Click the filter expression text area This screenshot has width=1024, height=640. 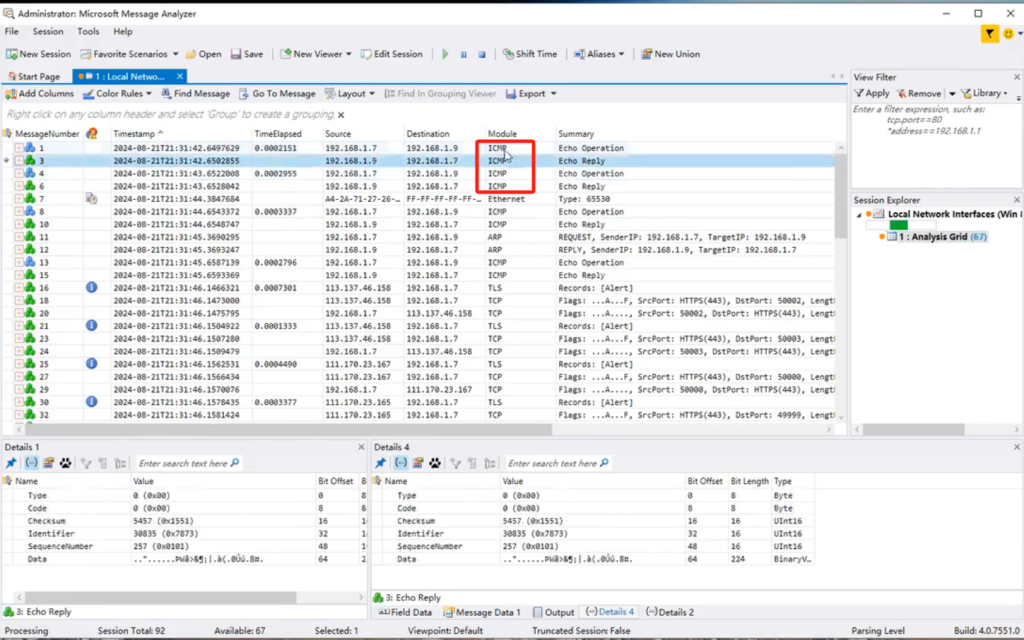[935, 145]
